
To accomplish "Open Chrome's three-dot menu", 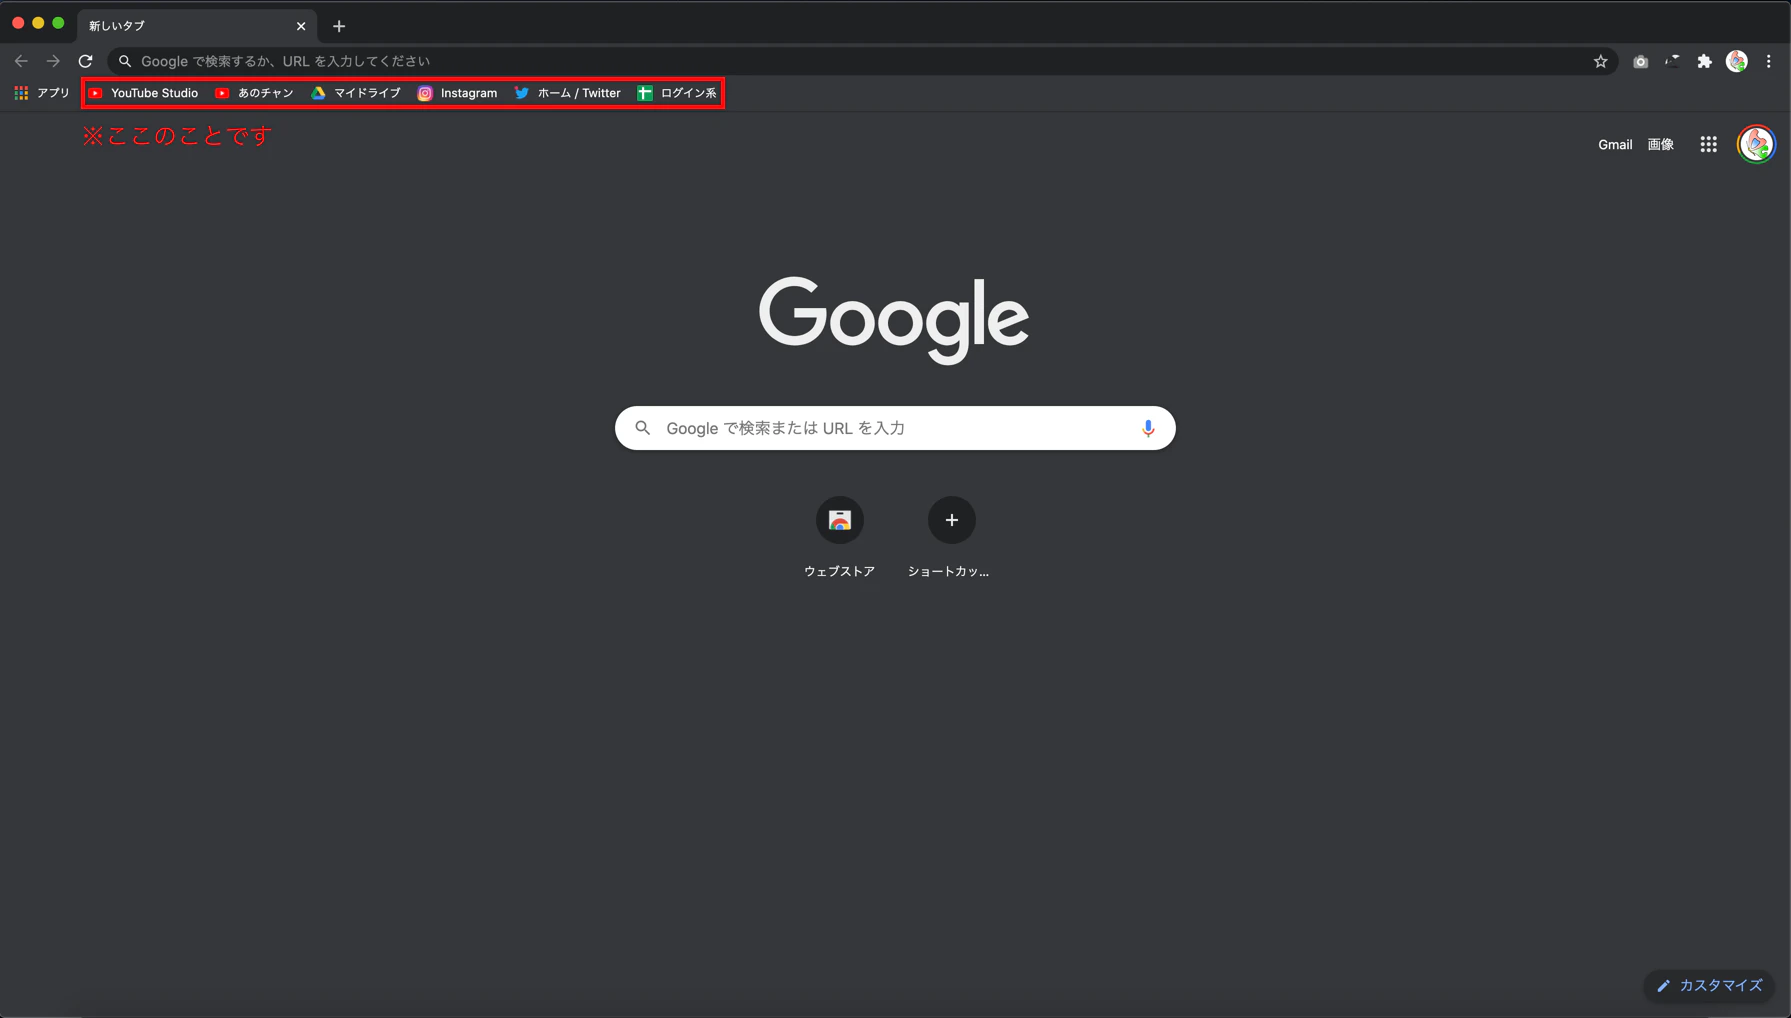I will (1769, 61).
